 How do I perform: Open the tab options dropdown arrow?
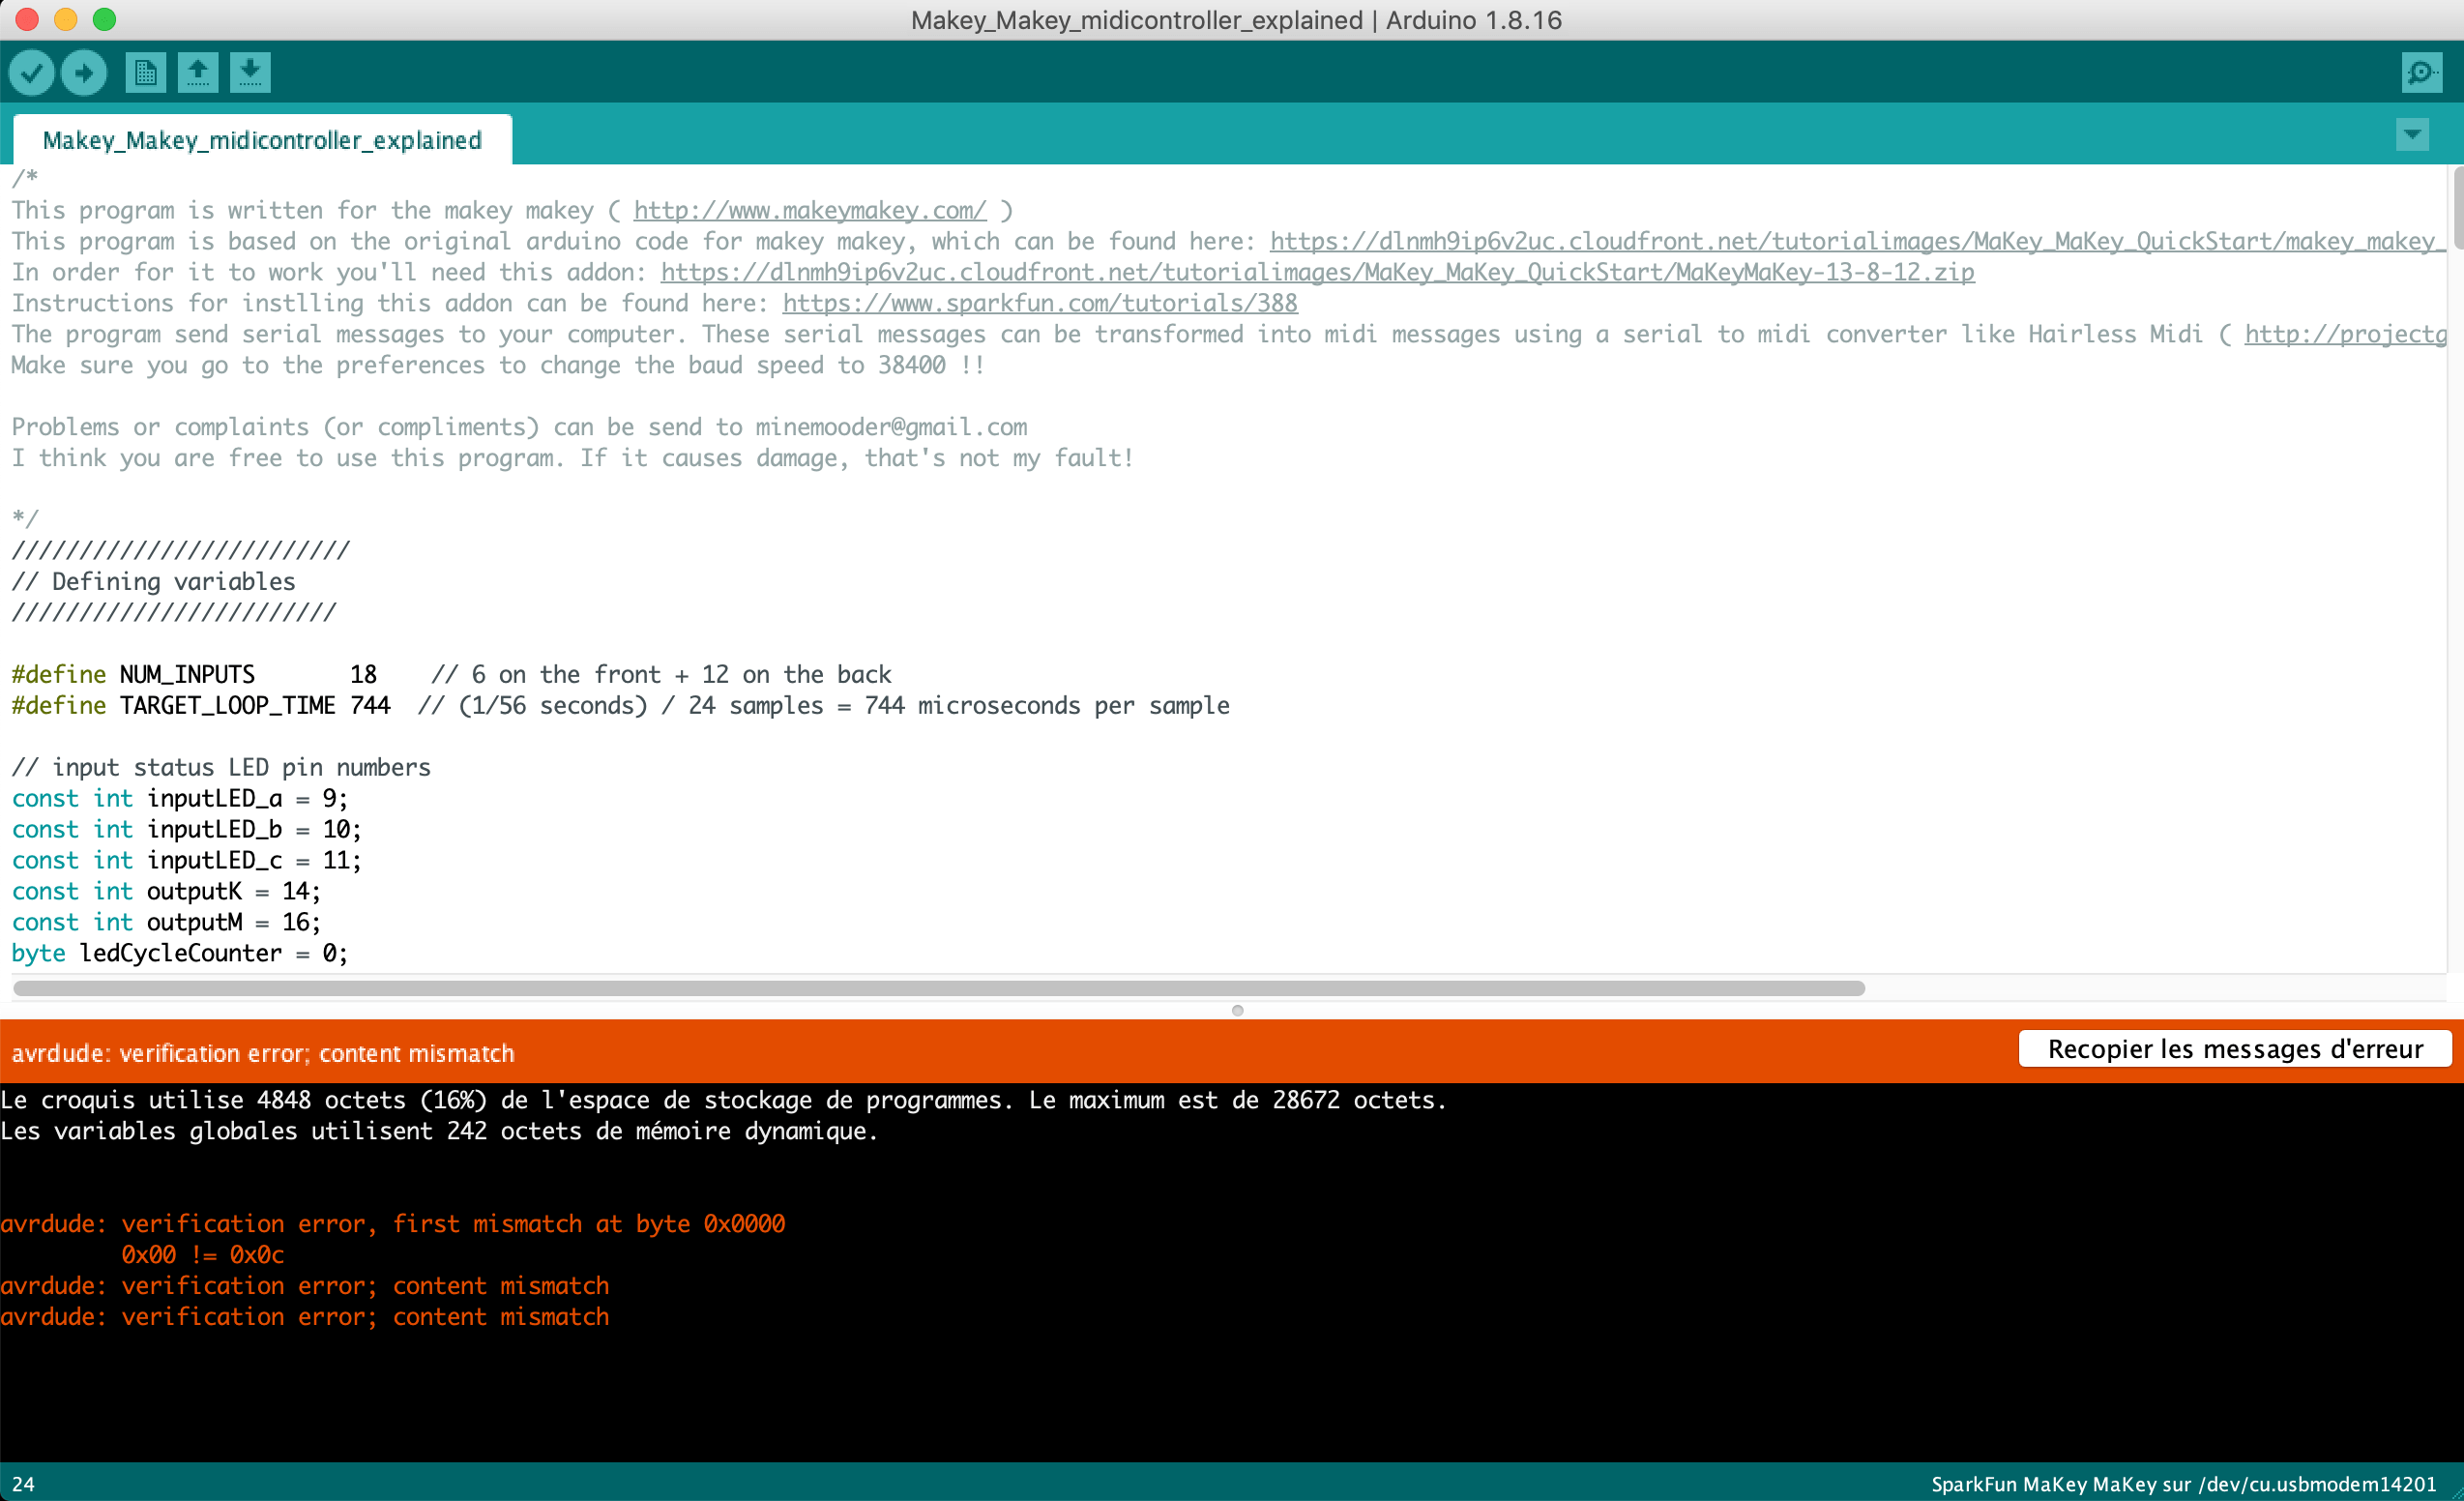(2412, 134)
